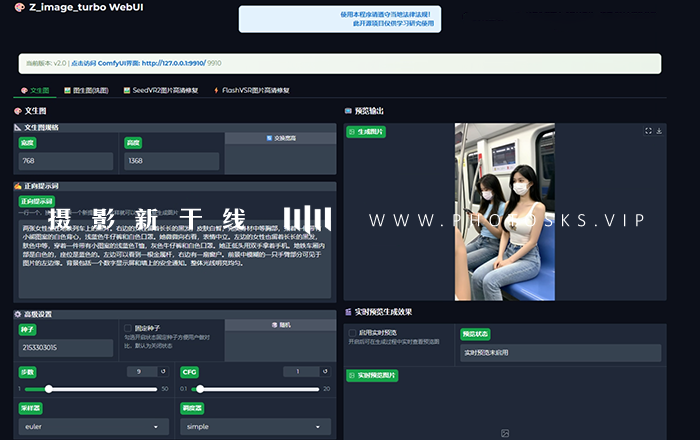
Task: Reset the CFG value
Action: (326, 372)
